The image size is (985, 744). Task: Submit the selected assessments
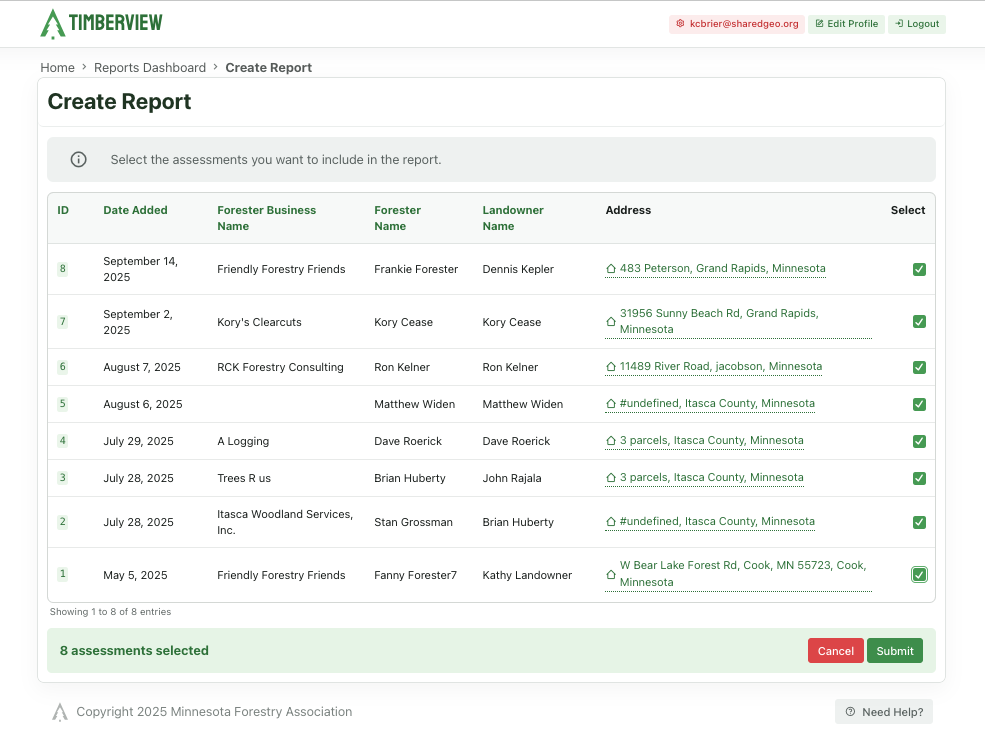pyautogui.click(x=895, y=650)
